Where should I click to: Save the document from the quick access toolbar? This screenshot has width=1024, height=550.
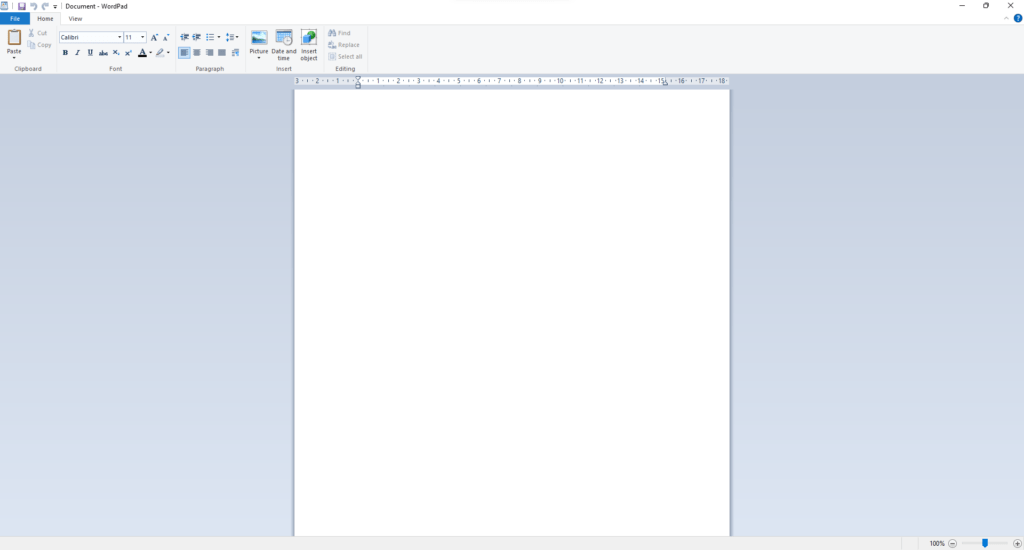pos(21,6)
